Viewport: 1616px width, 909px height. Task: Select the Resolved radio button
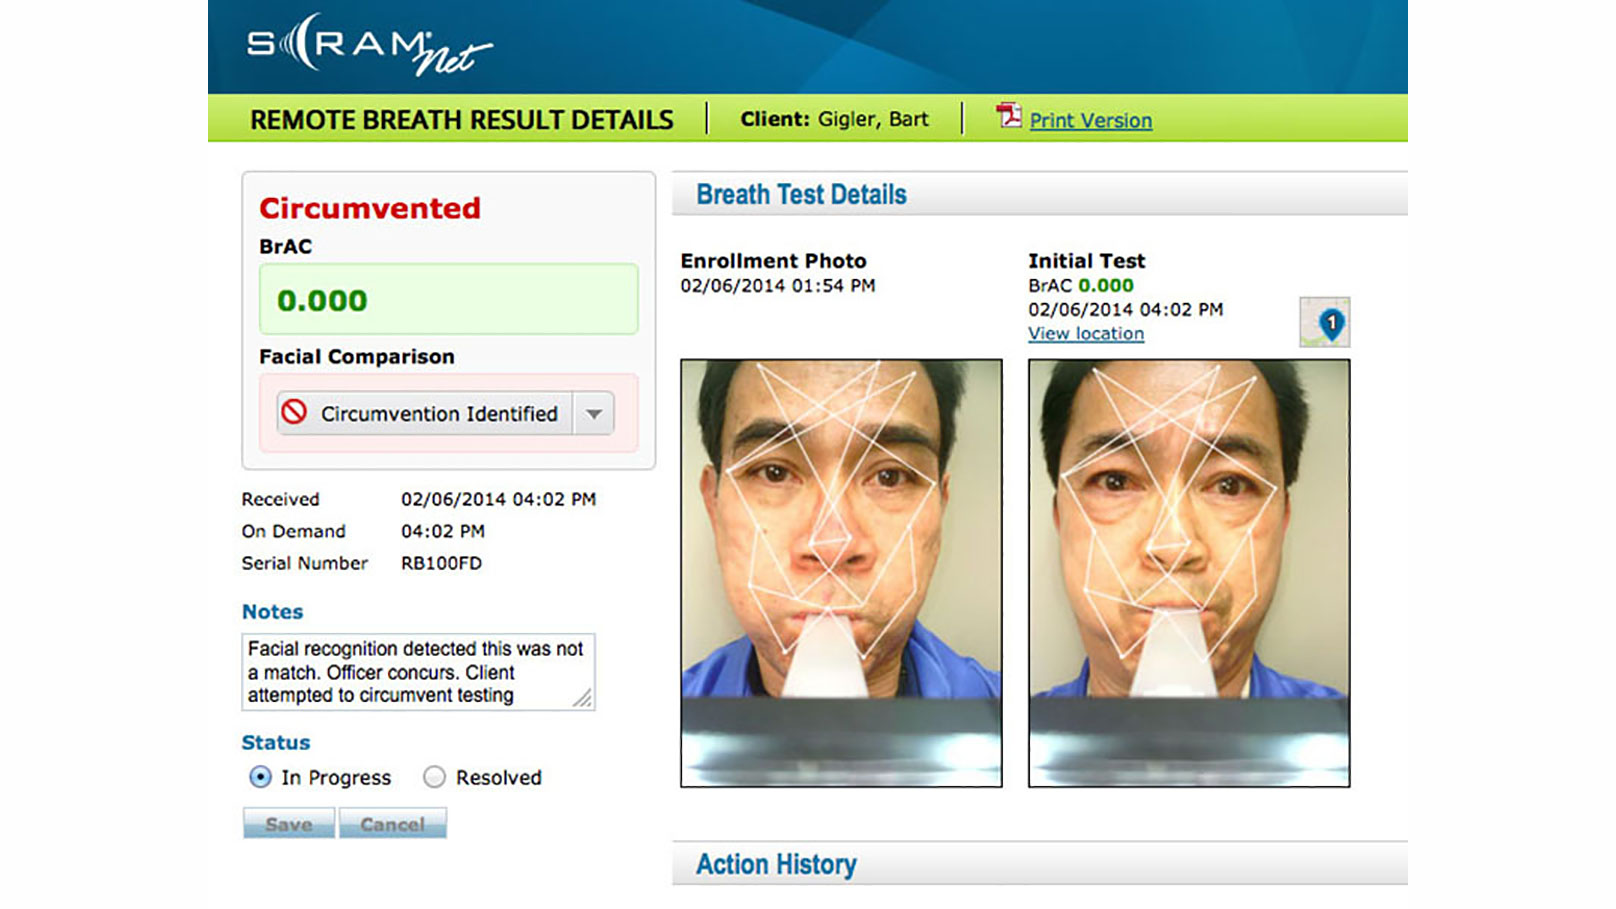click(x=434, y=777)
